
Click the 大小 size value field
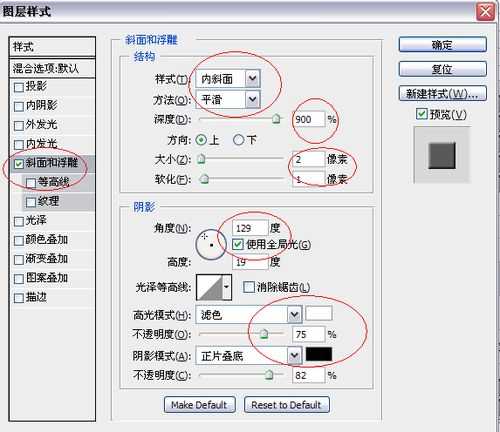tap(308, 159)
